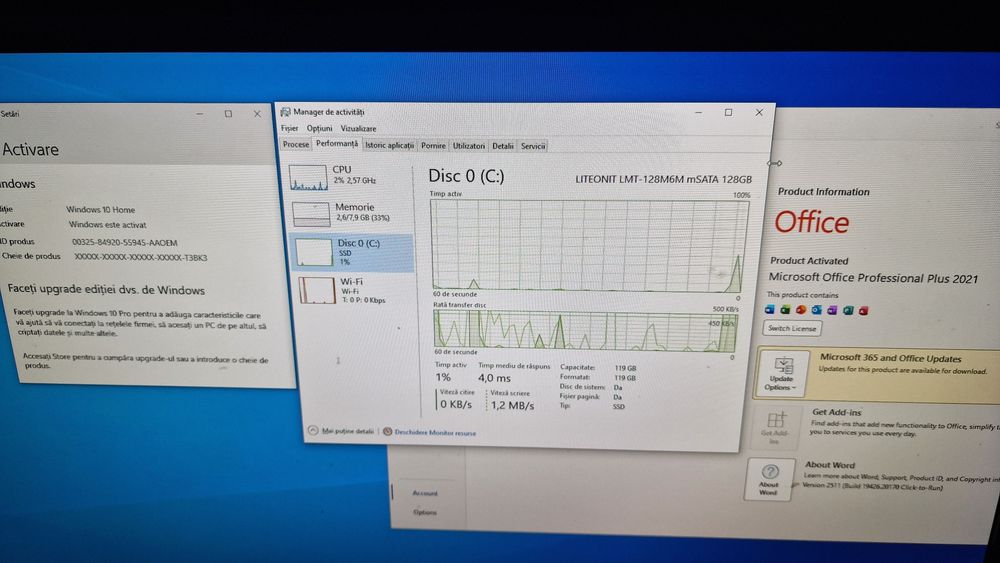1000x563 pixels.
Task: Open the Istoric aplicații tab
Action: tap(389, 145)
